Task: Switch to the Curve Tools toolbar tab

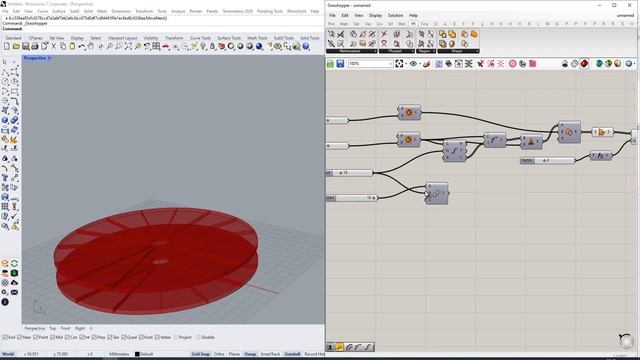Action: point(200,38)
